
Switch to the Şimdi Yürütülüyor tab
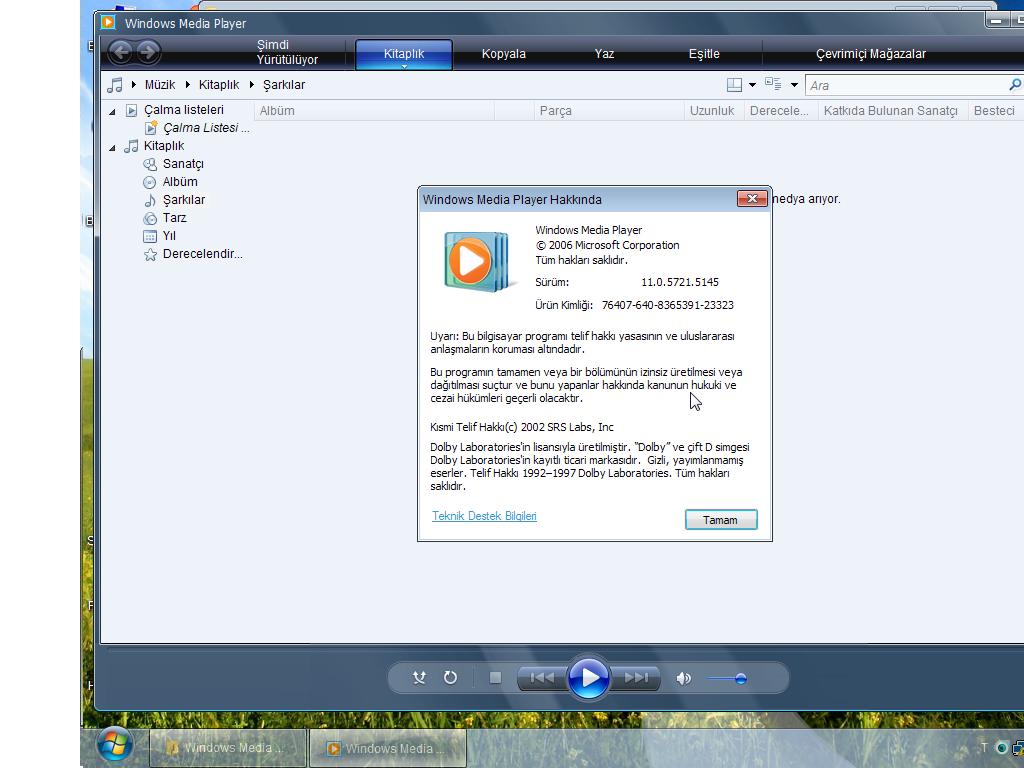coord(287,52)
